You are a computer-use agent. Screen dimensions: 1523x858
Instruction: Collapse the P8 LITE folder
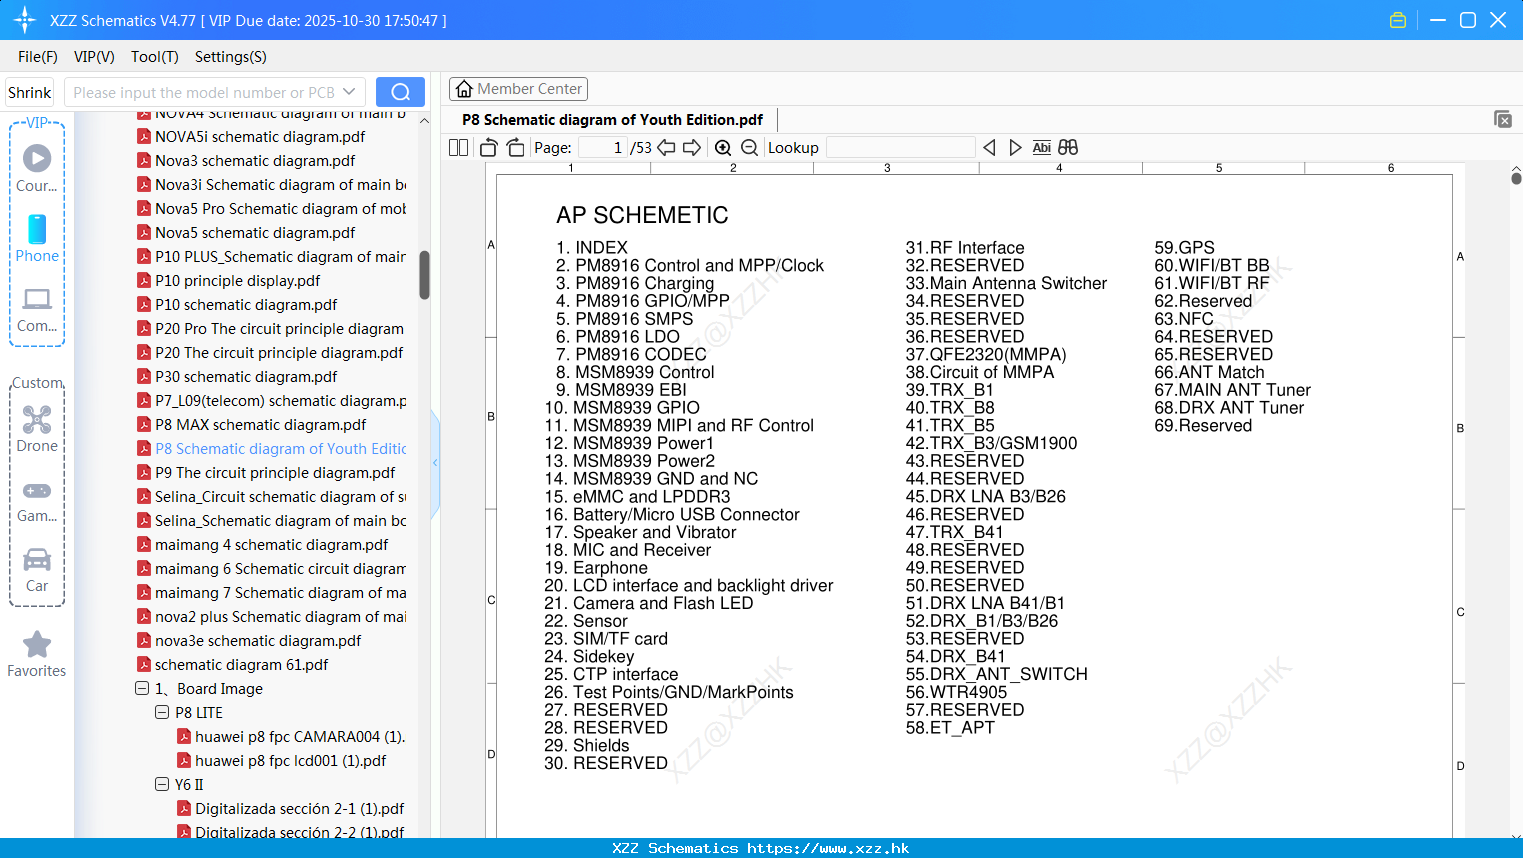click(x=162, y=713)
